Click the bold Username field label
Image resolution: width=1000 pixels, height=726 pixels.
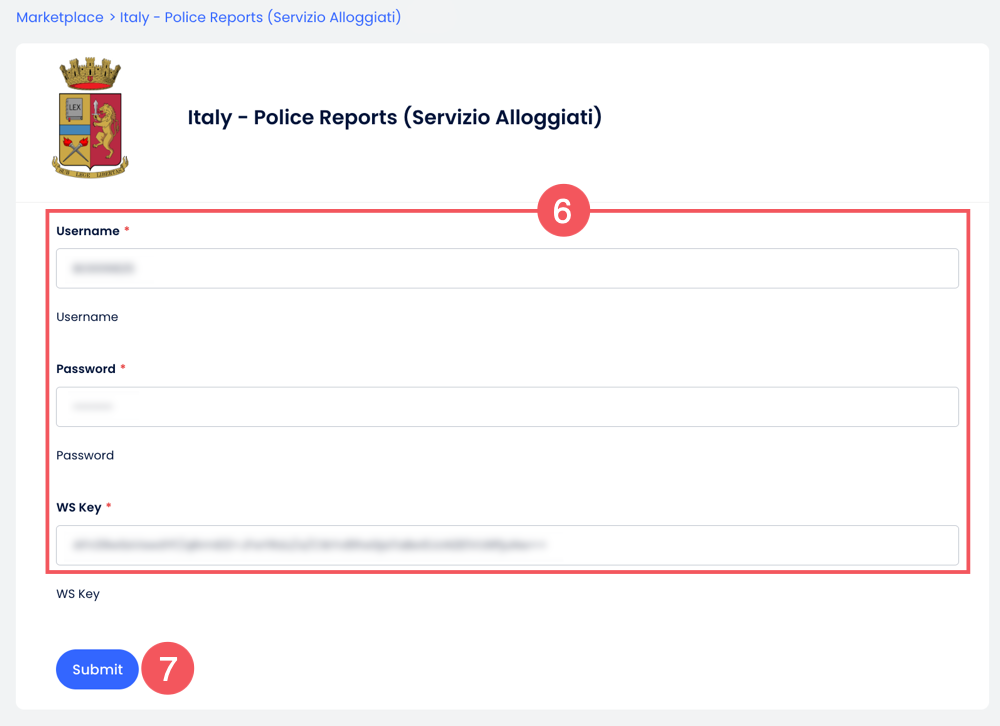click(x=88, y=231)
